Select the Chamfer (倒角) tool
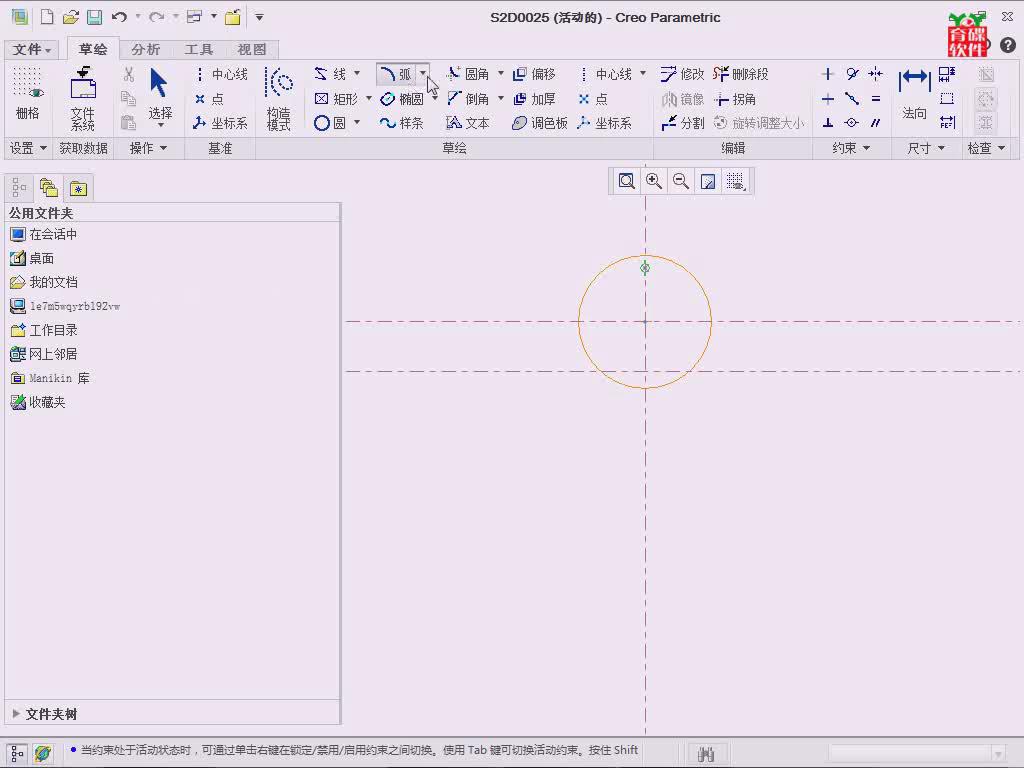1024x768 pixels. coord(468,99)
